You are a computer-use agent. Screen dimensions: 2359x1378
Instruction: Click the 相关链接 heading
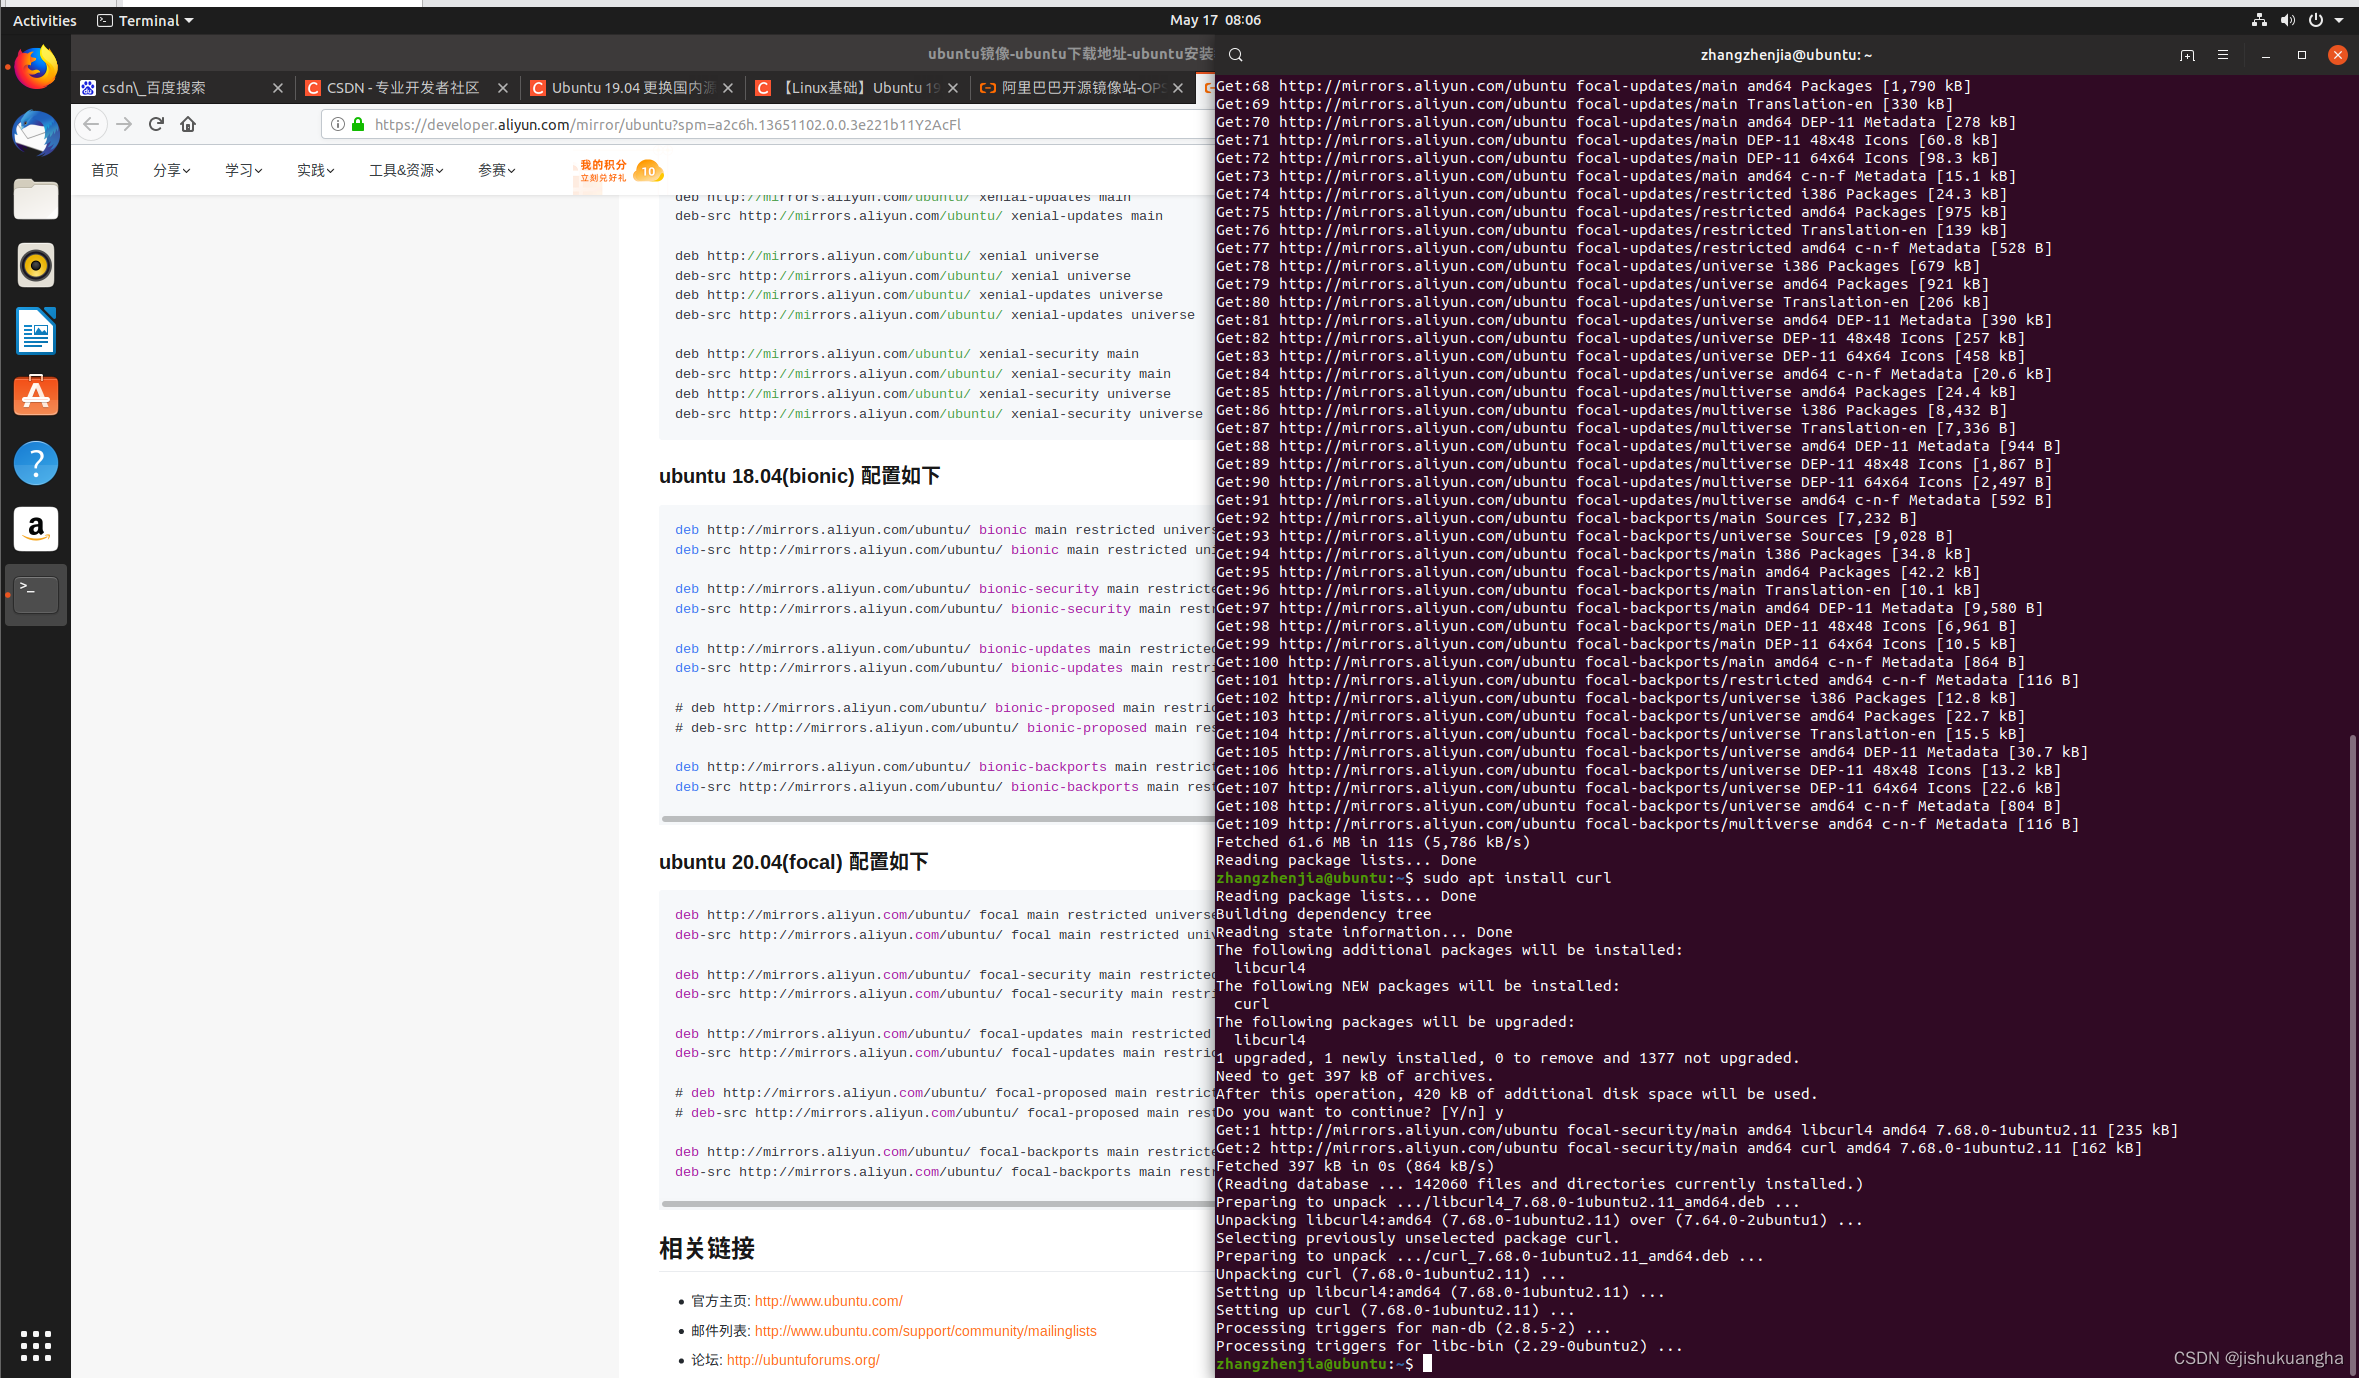click(x=706, y=1248)
